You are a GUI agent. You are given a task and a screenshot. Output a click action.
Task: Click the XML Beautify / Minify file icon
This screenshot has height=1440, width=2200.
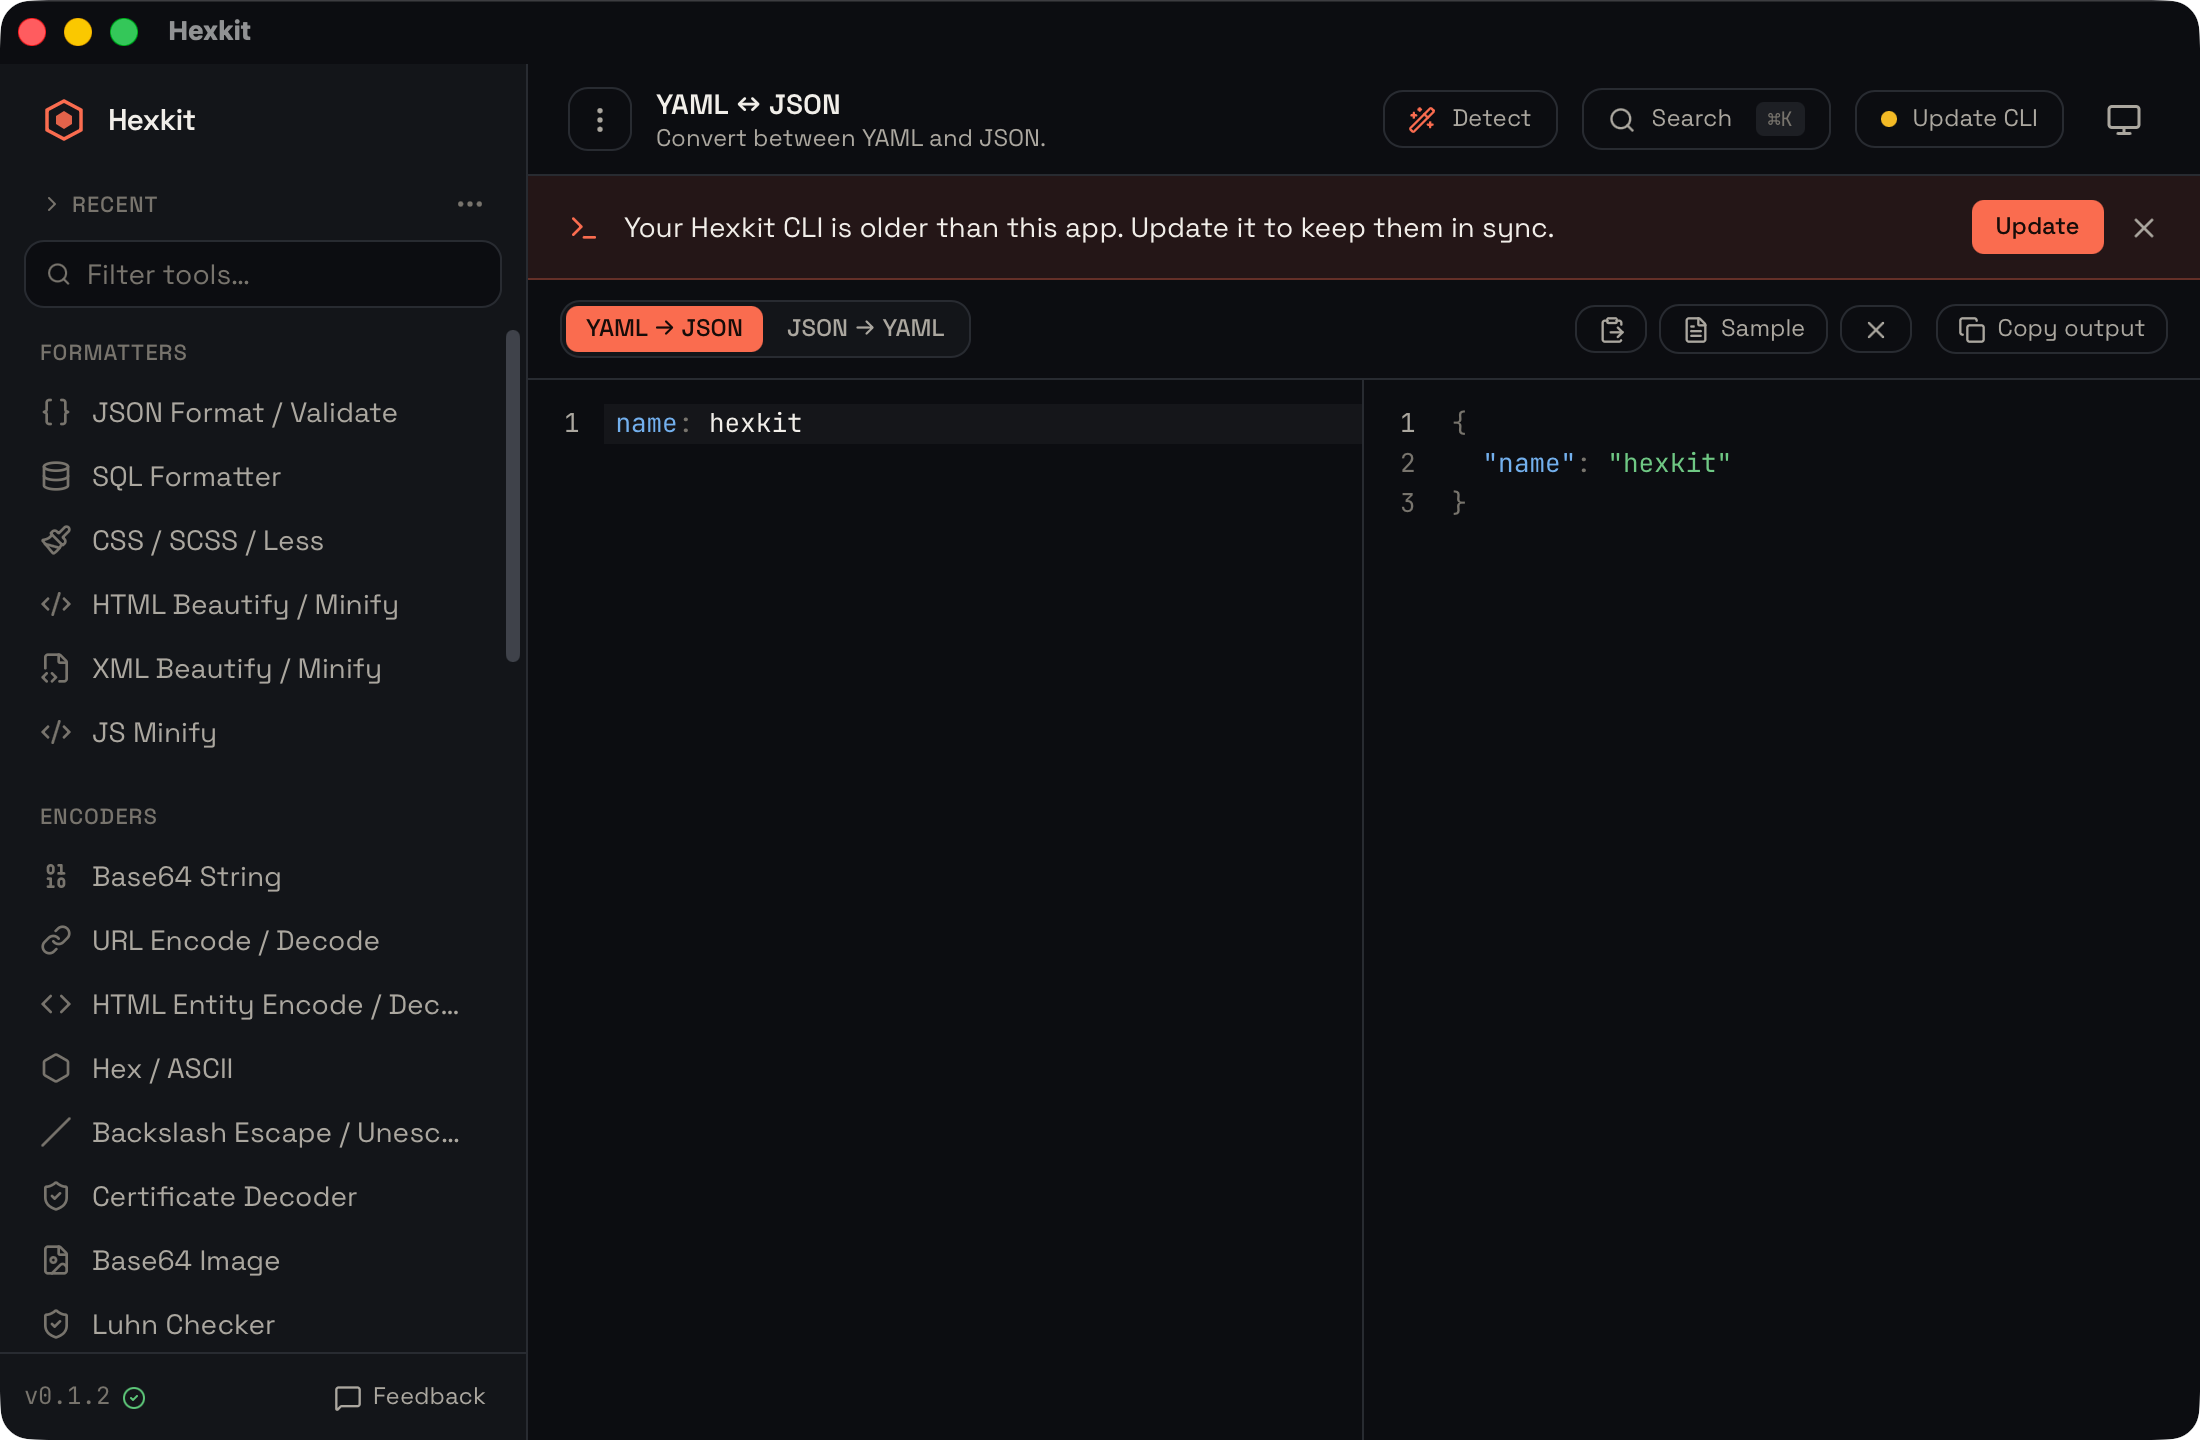point(56,669)
